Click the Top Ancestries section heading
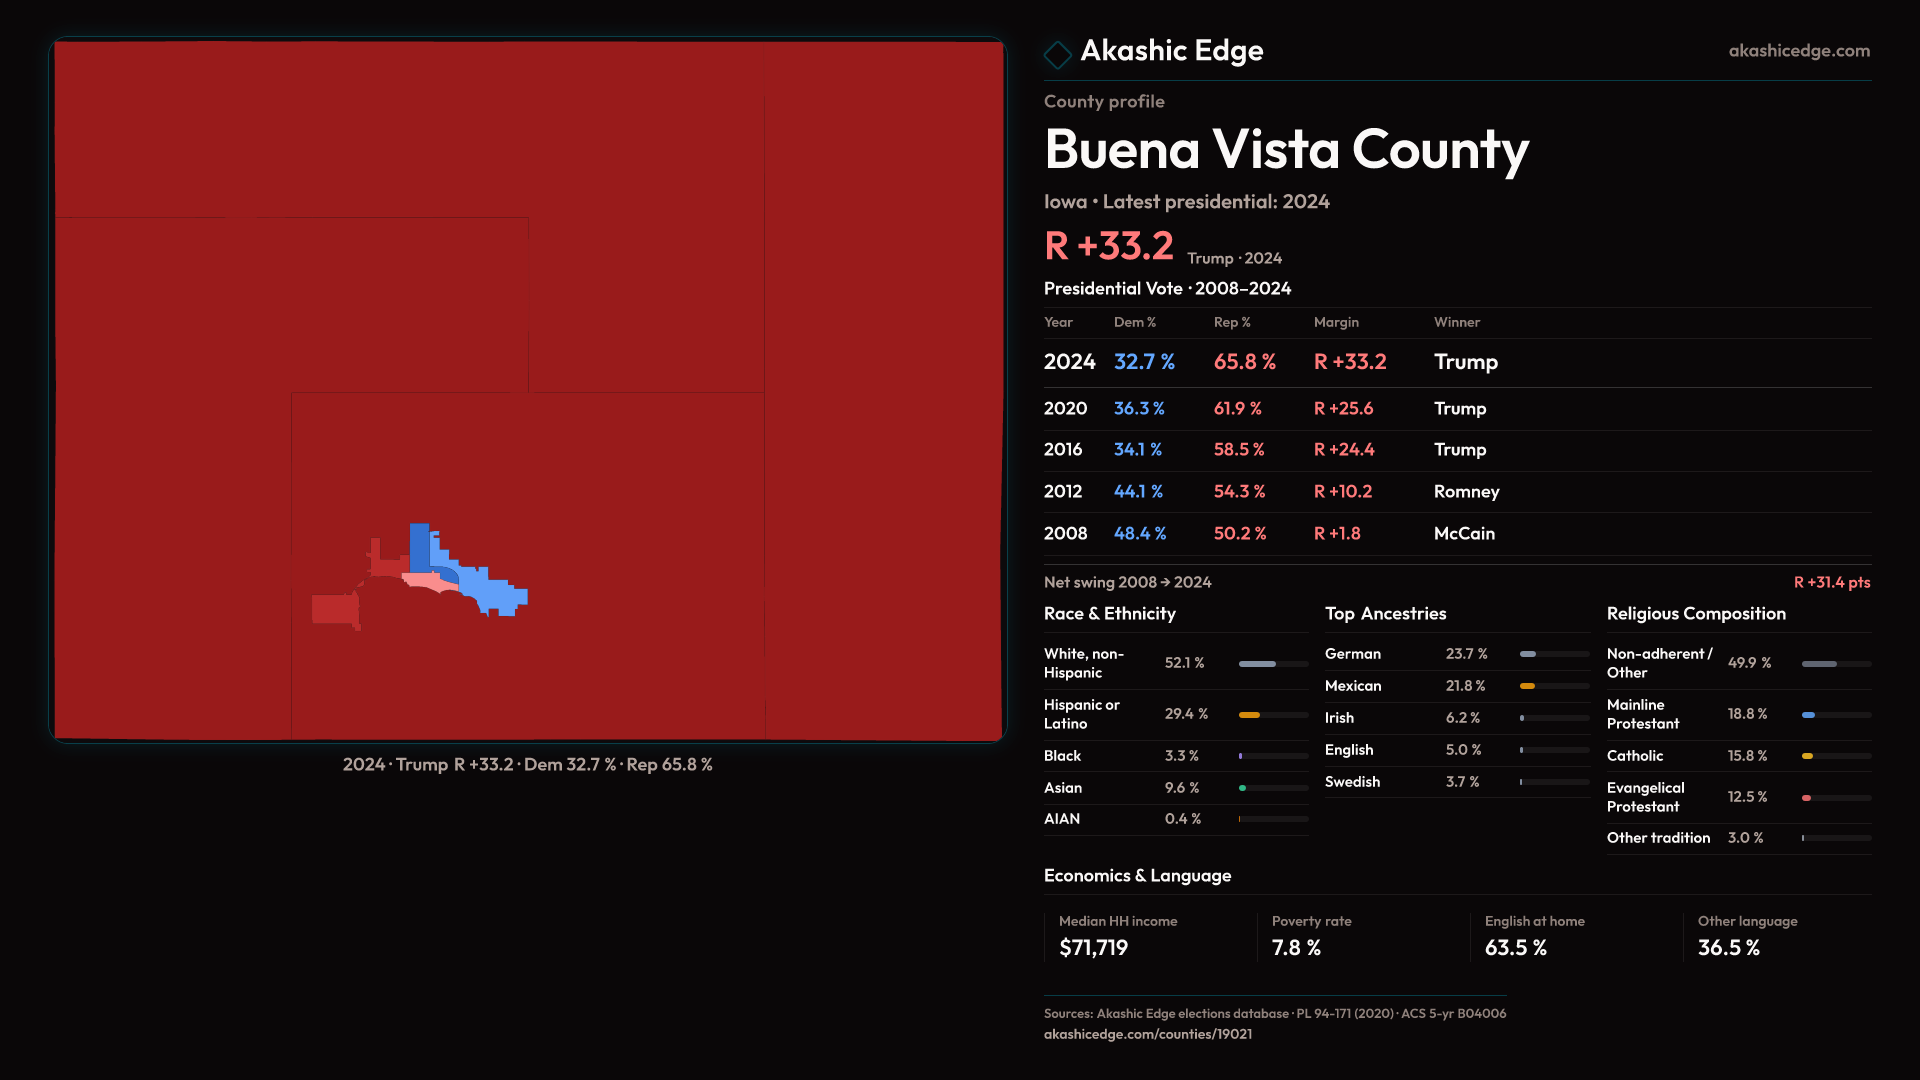 click(1385, 614)
